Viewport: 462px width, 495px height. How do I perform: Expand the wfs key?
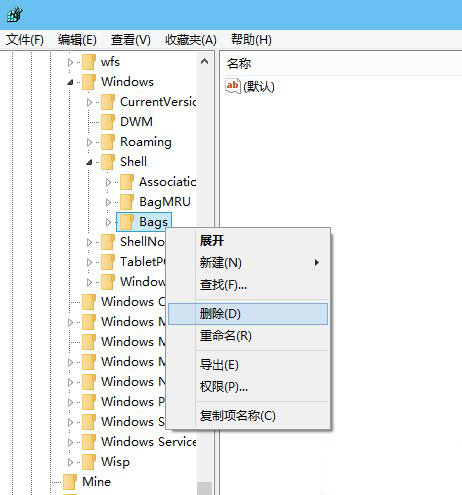point(70,62)
